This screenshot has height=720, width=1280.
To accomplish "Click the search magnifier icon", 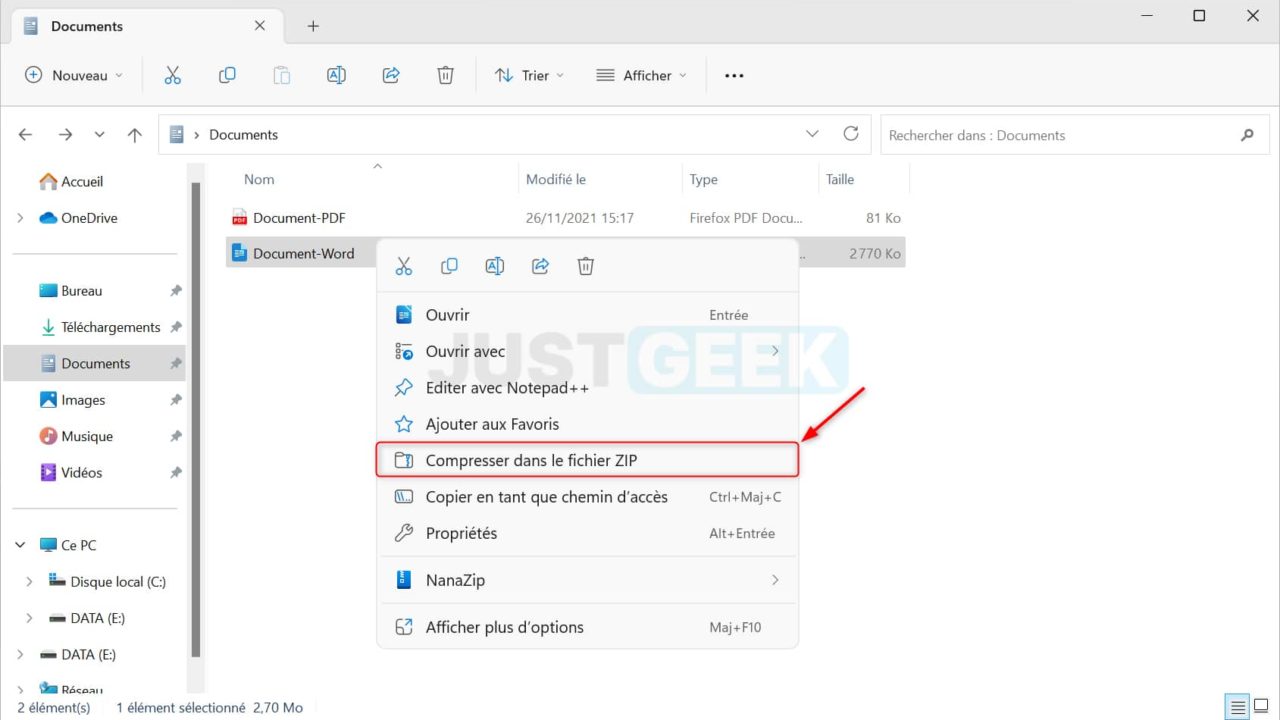I will pyautogui.click(x=1247, y=135).
